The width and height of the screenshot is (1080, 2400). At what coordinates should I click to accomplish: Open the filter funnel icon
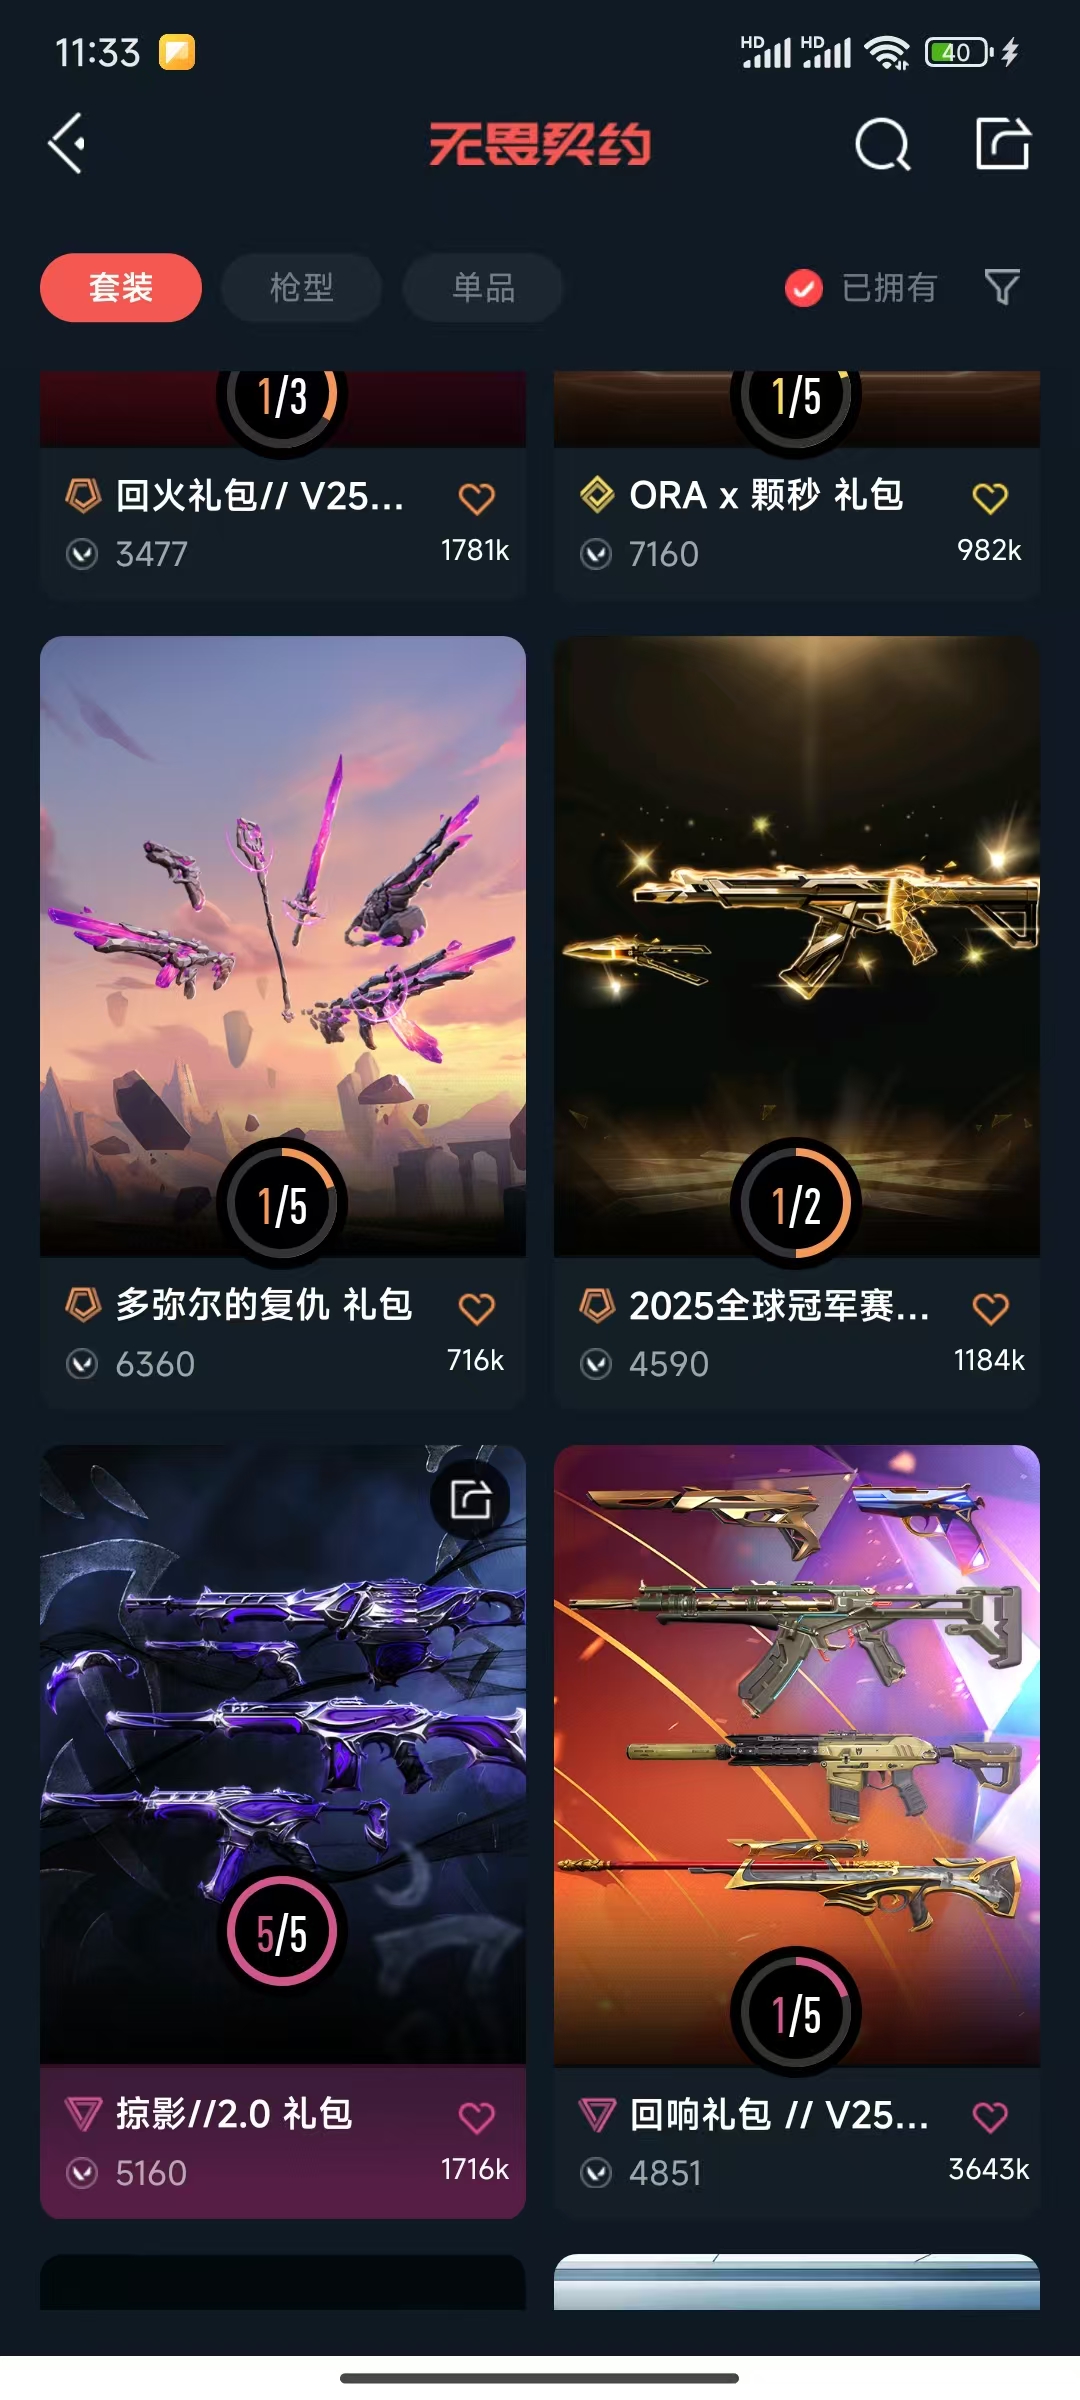point(1002,287)
